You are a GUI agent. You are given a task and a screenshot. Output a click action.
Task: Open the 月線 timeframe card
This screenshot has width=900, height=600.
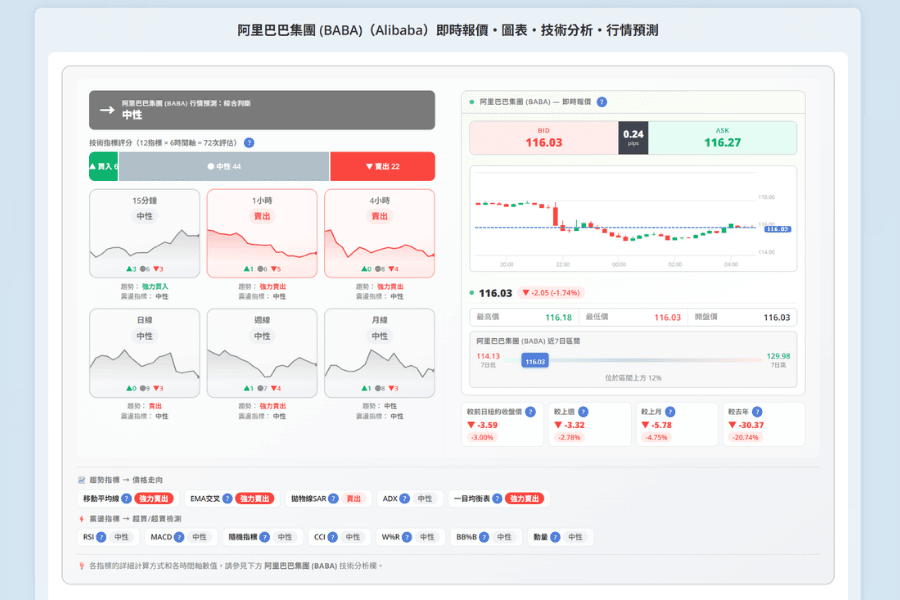[379, 353]
